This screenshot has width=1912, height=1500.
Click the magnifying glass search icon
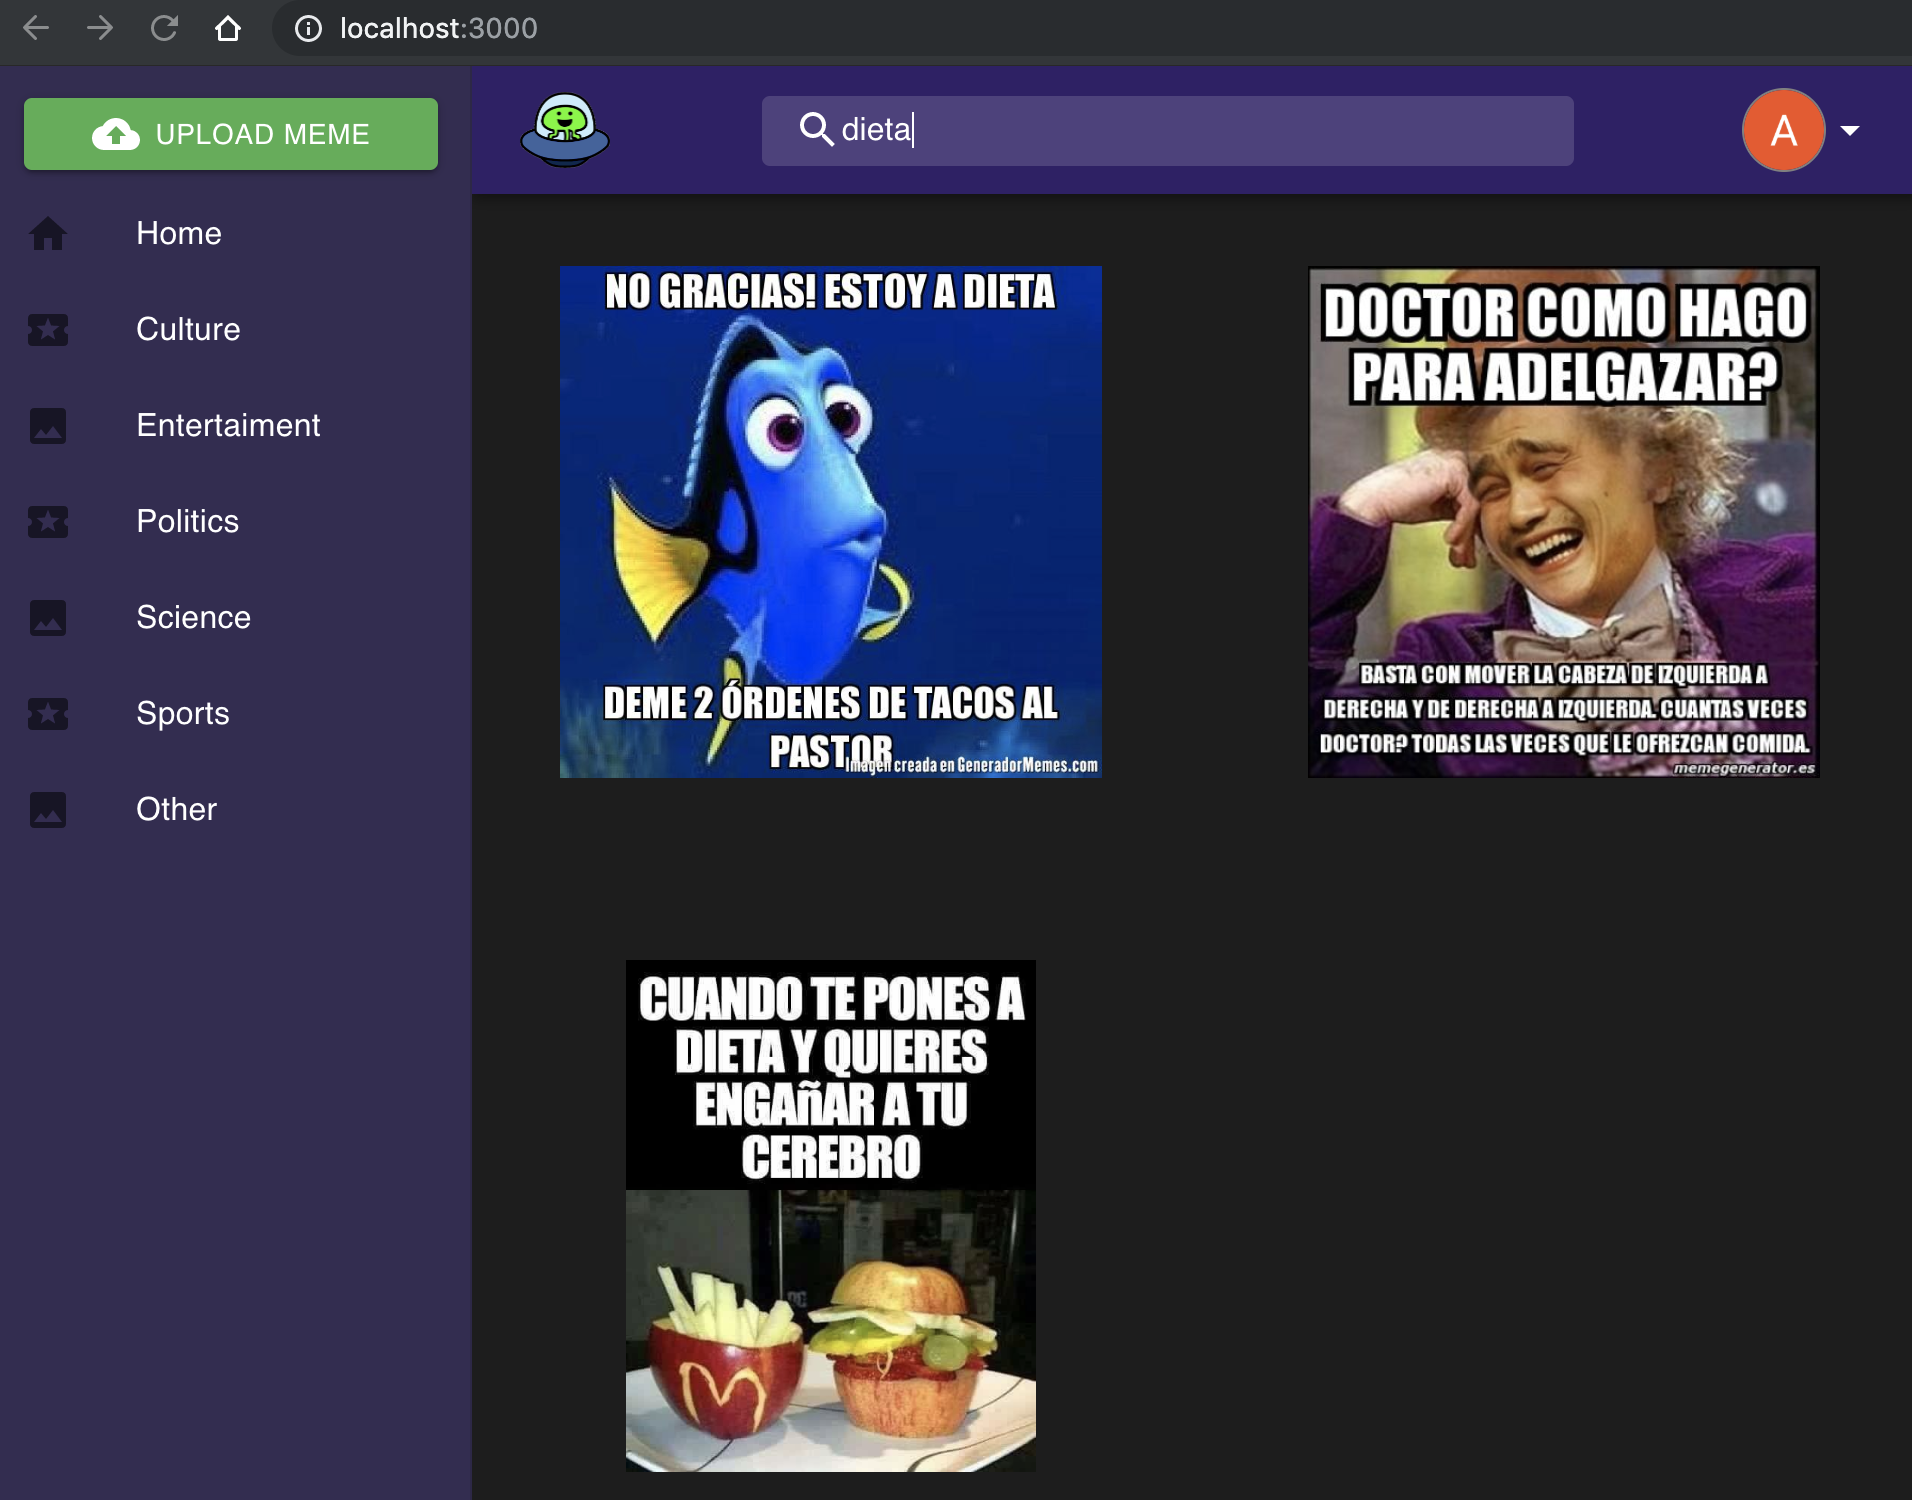(x=816, y=129)
